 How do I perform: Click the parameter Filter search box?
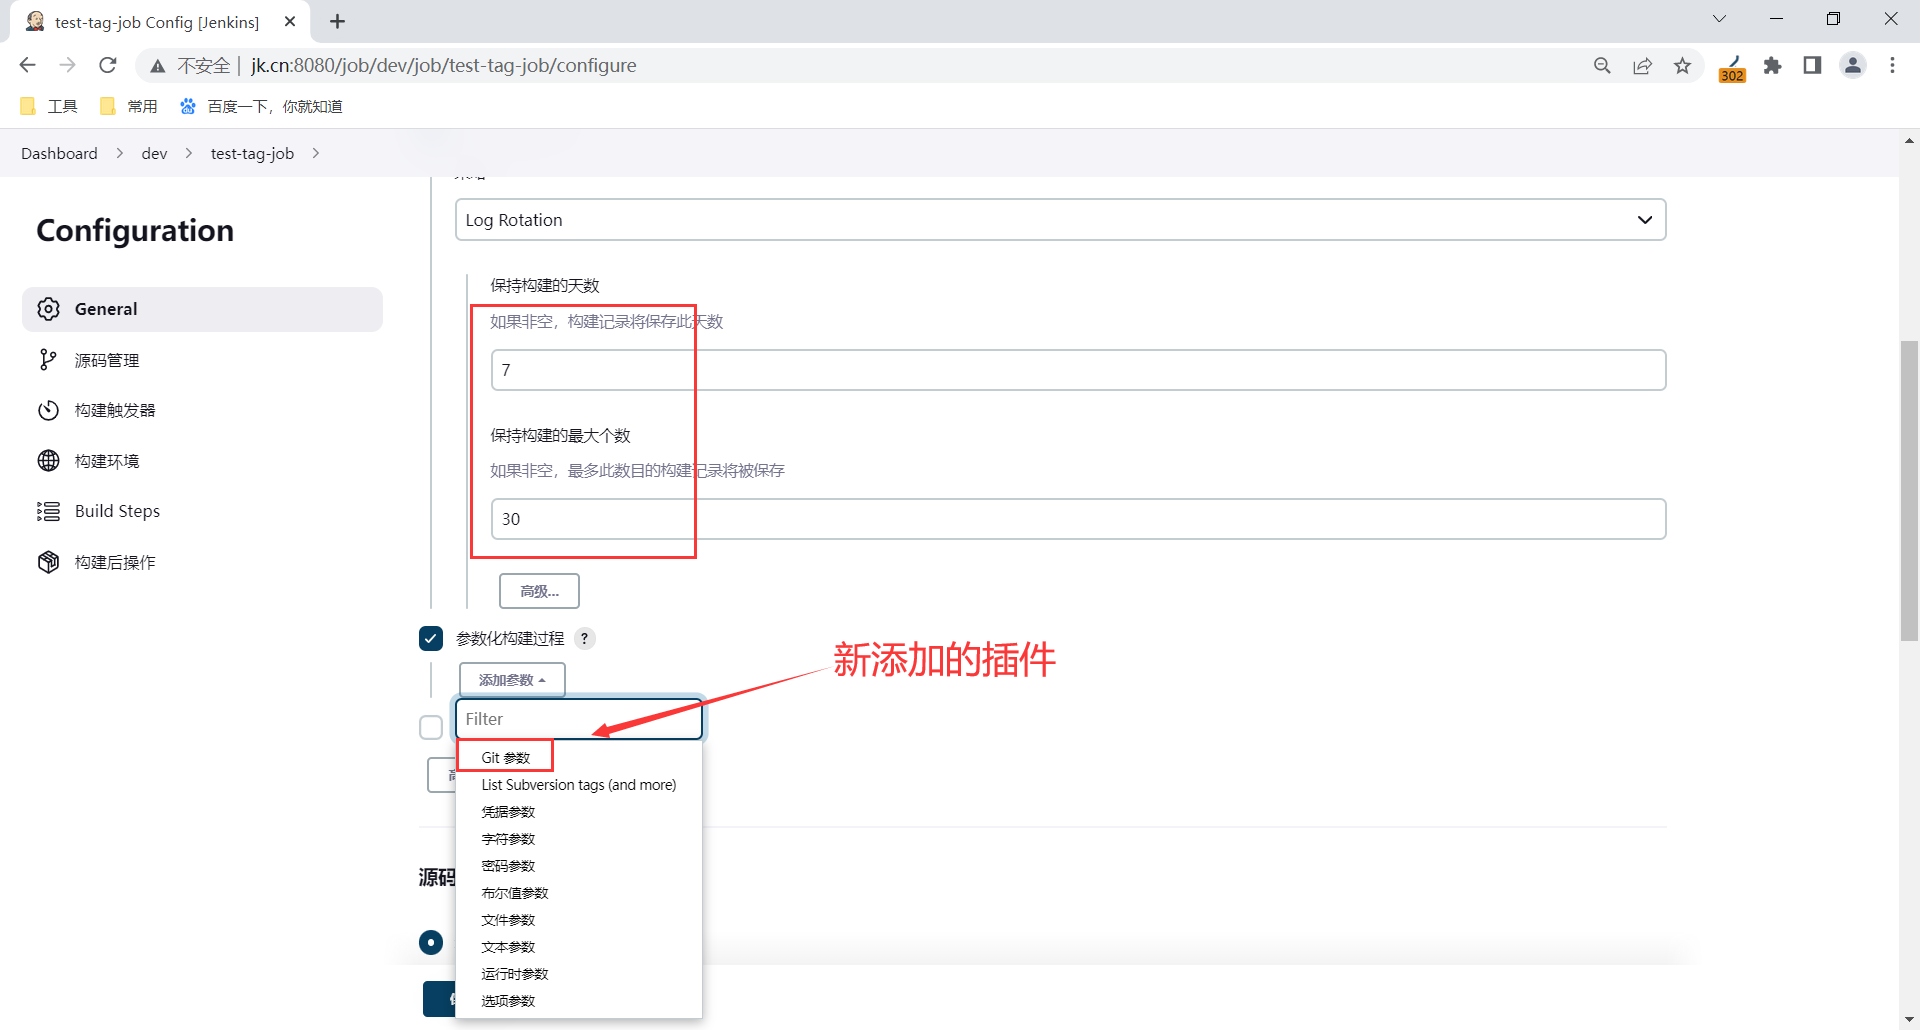[x=579, y=719]
